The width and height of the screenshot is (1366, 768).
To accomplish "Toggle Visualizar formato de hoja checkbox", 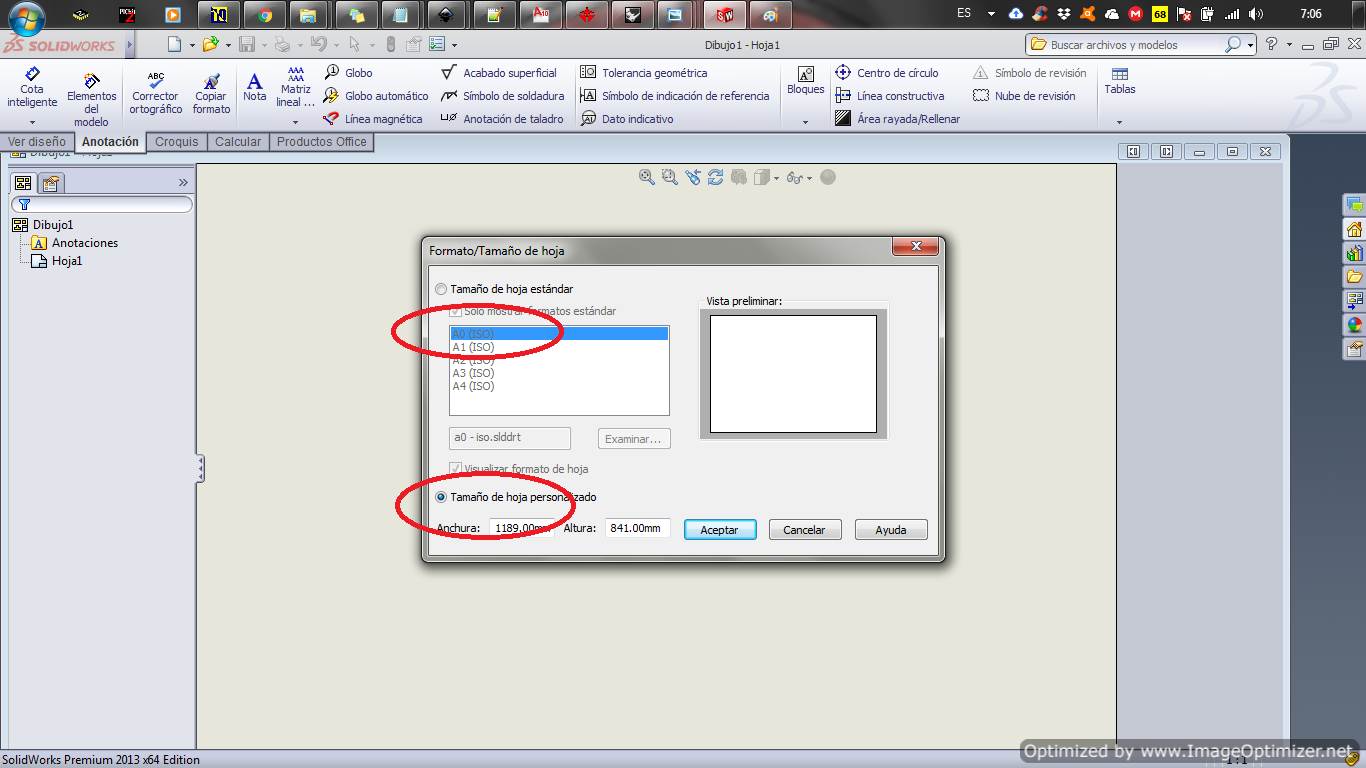I will (456, 468).
